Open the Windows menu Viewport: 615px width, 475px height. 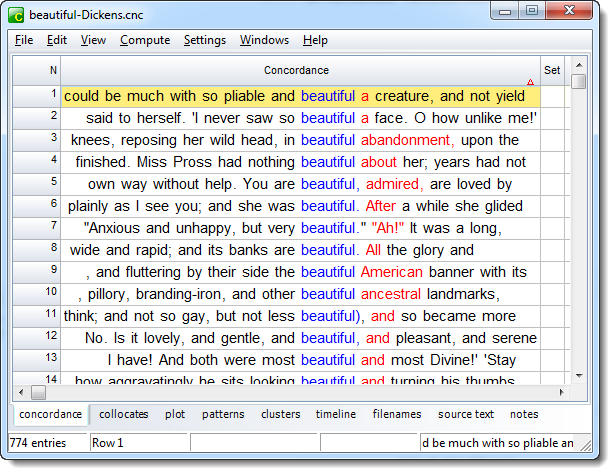[264, 40]
